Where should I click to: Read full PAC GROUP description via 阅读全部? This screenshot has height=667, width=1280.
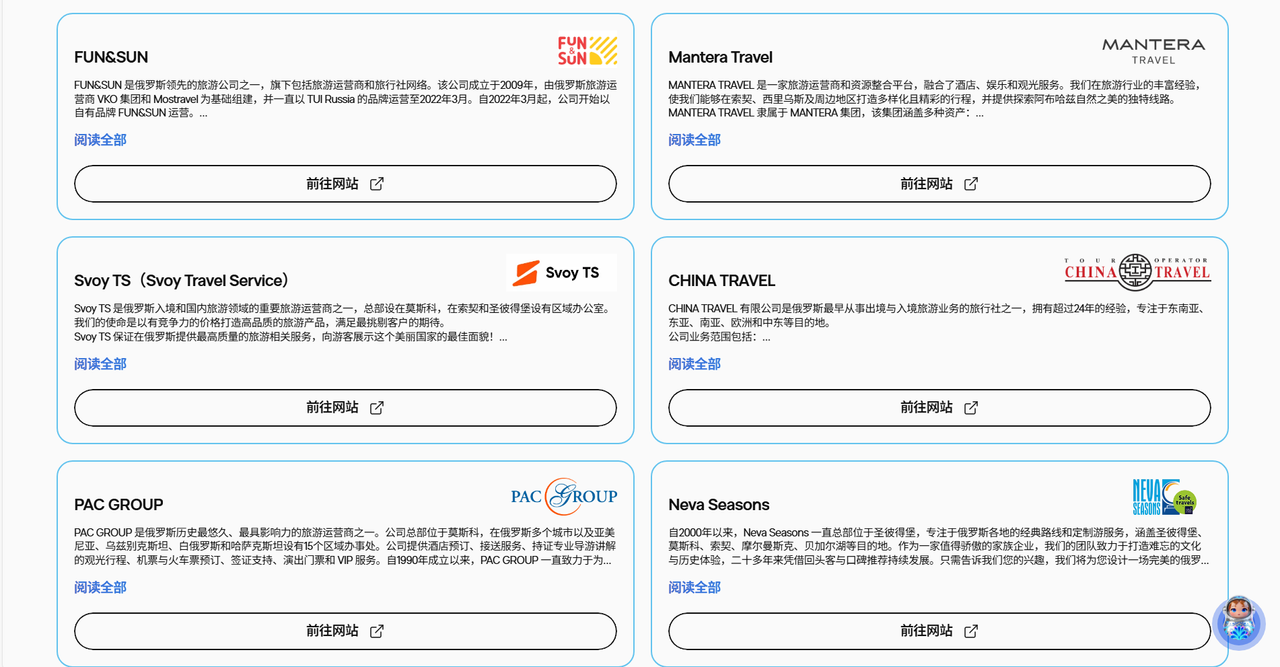pyautogui.click(x=100, y=587)
